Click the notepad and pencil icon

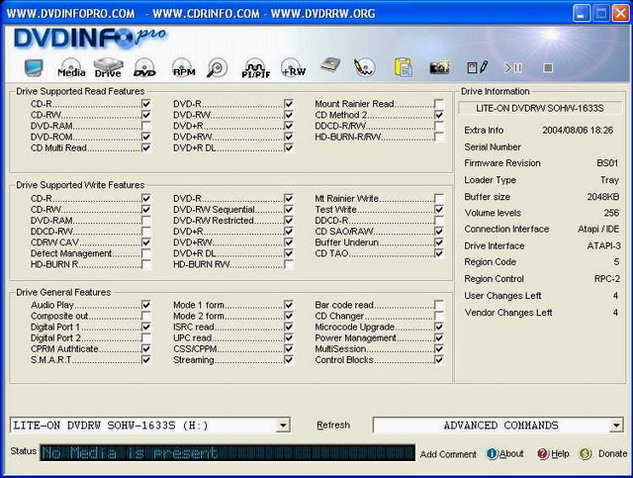477,67
